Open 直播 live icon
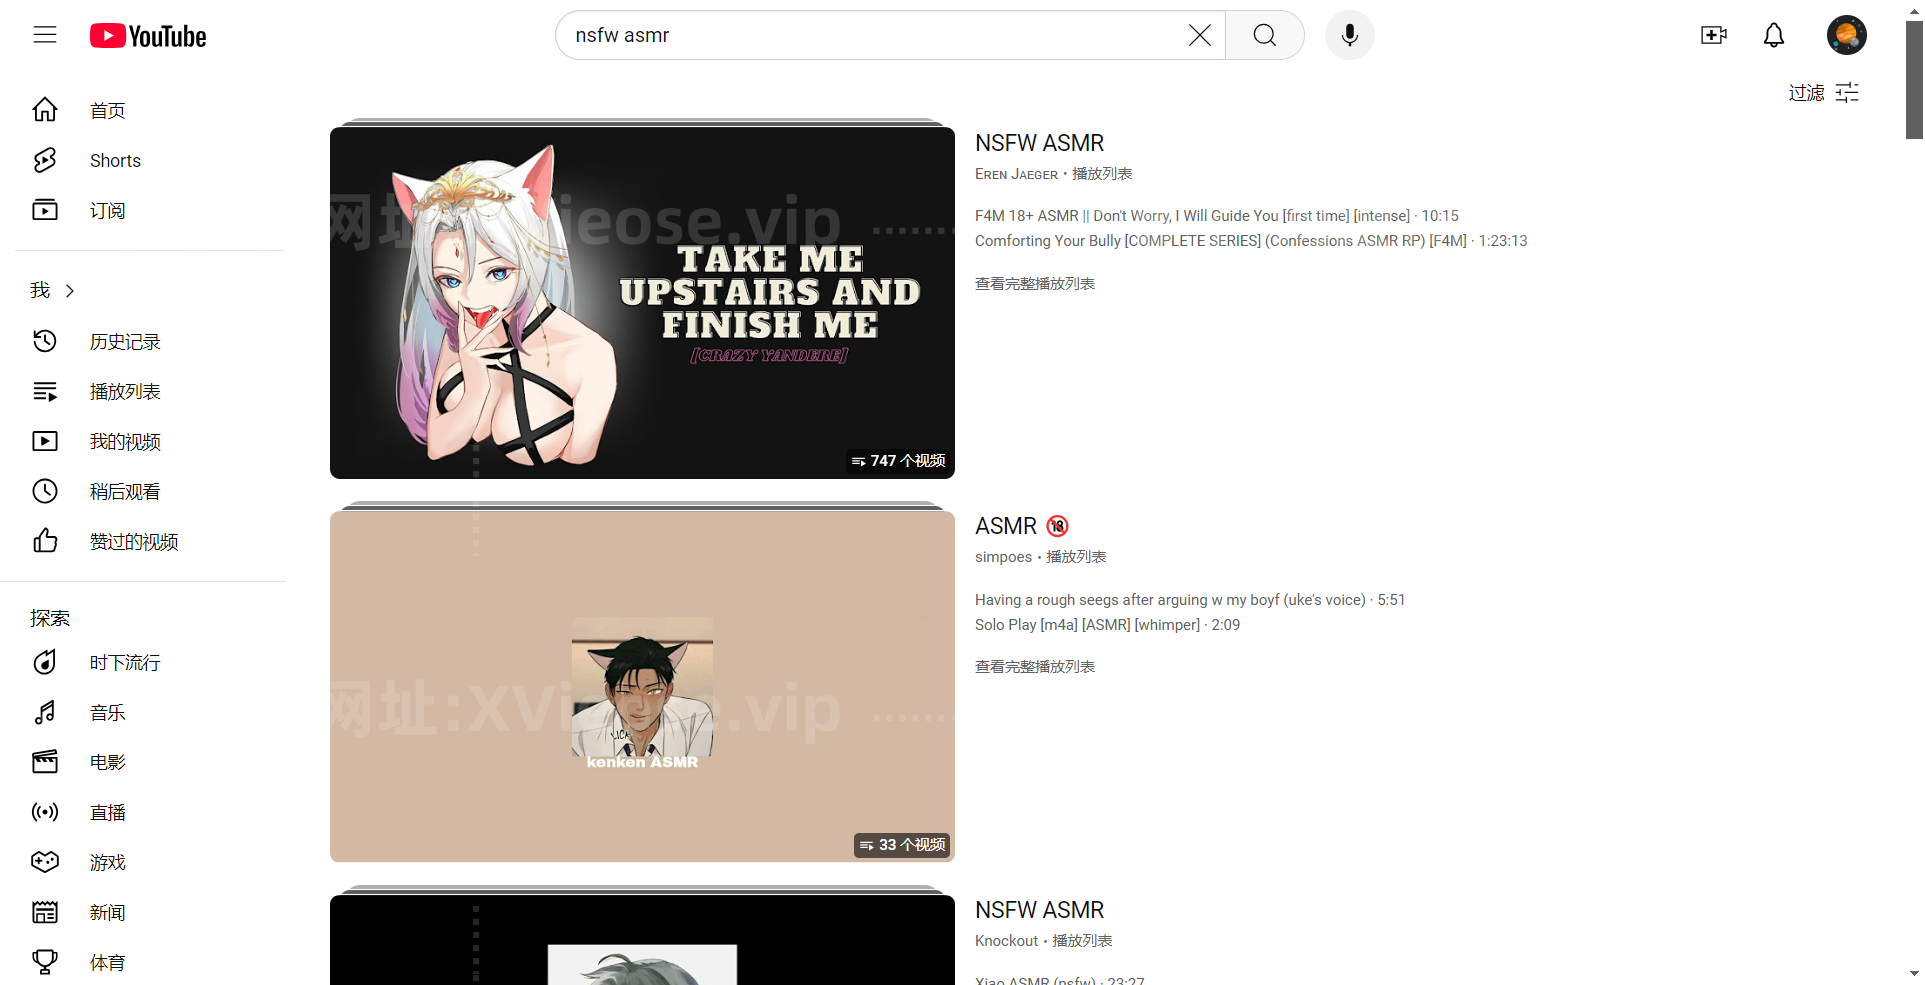This screenshot has width=1925, height=985. pos(45,812)
